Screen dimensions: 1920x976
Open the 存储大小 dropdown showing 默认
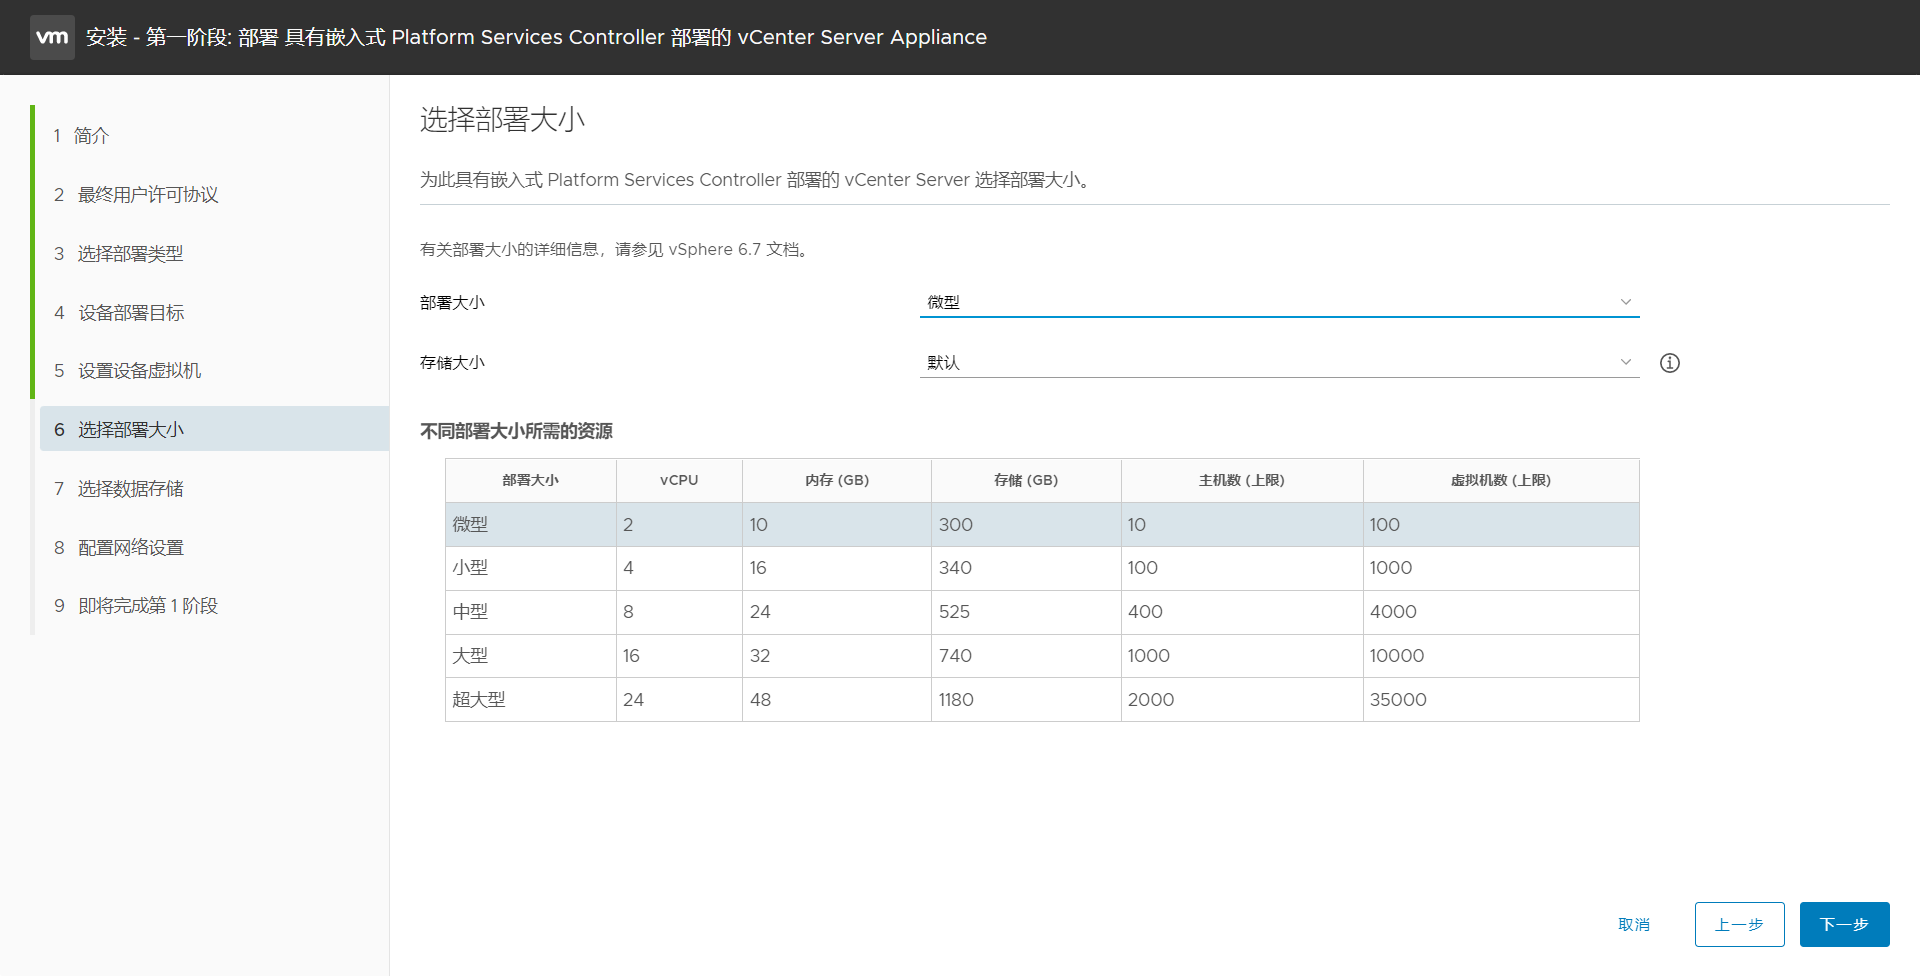pos(1279,362)
